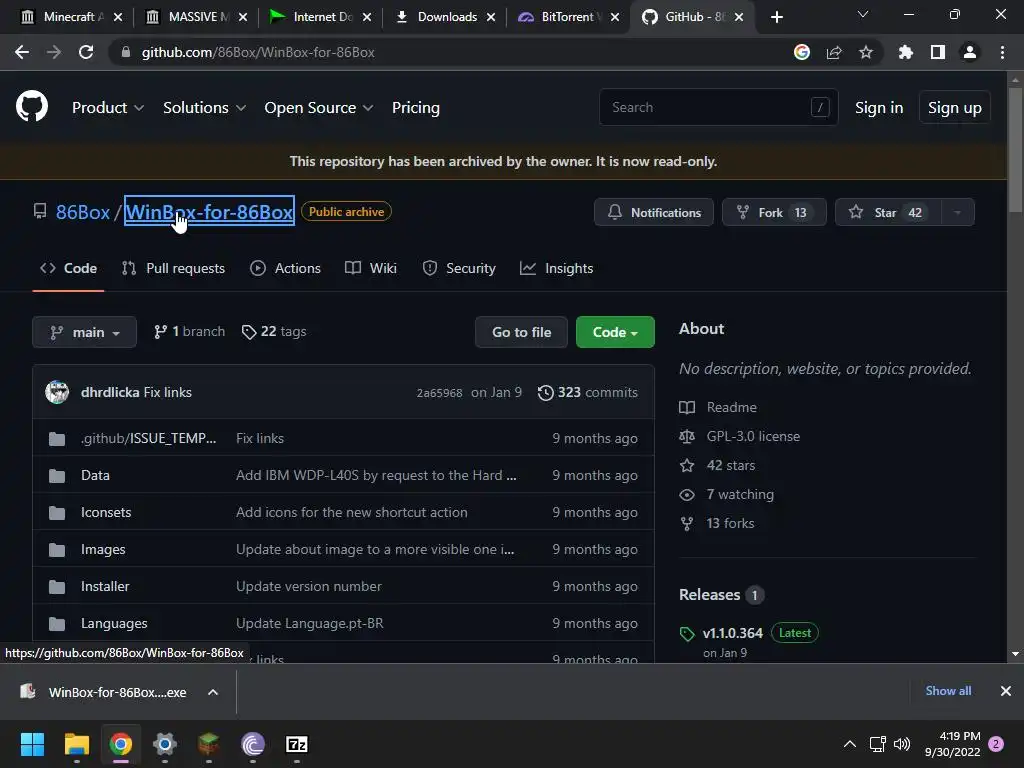View 1 branch link
The image size is (1024, 768).
click(189, 332)
